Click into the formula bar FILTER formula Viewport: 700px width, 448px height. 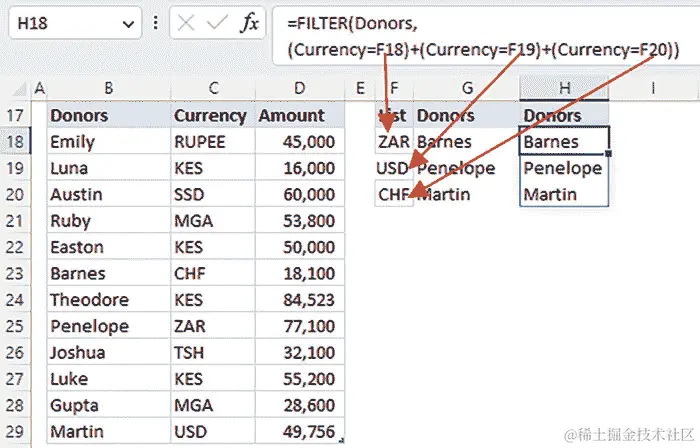pyautogui.click(x=486, y=36)
